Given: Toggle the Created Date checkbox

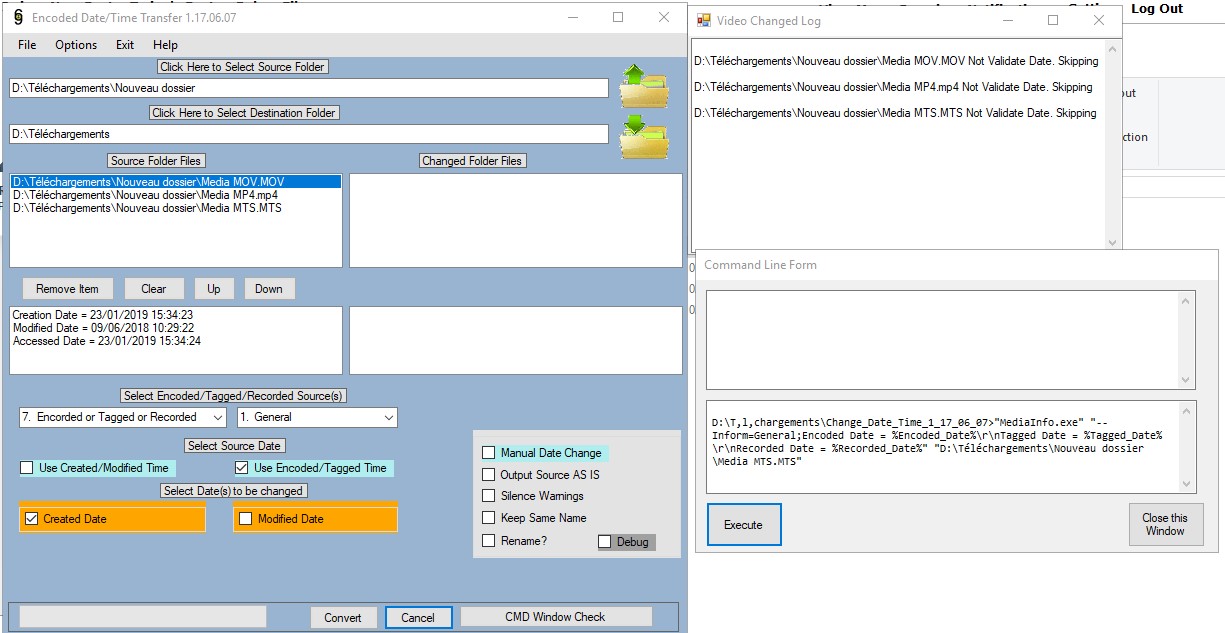Looking at the screenshot, I should coord(31,519).
